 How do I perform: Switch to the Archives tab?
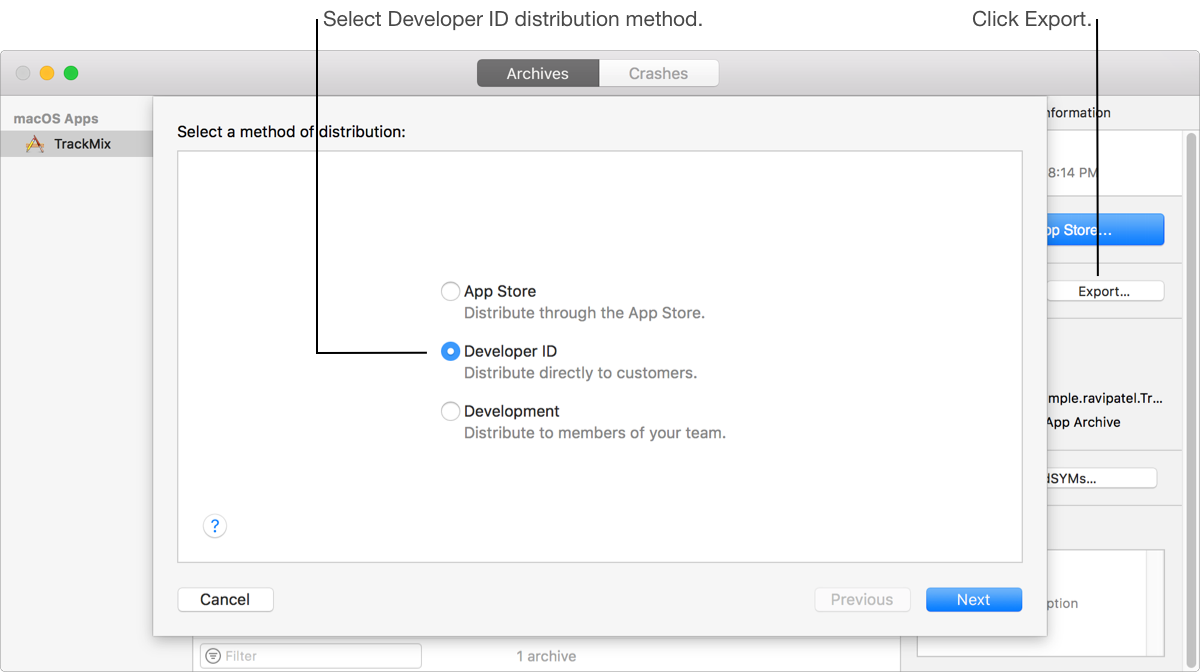[x=538, y=73]
